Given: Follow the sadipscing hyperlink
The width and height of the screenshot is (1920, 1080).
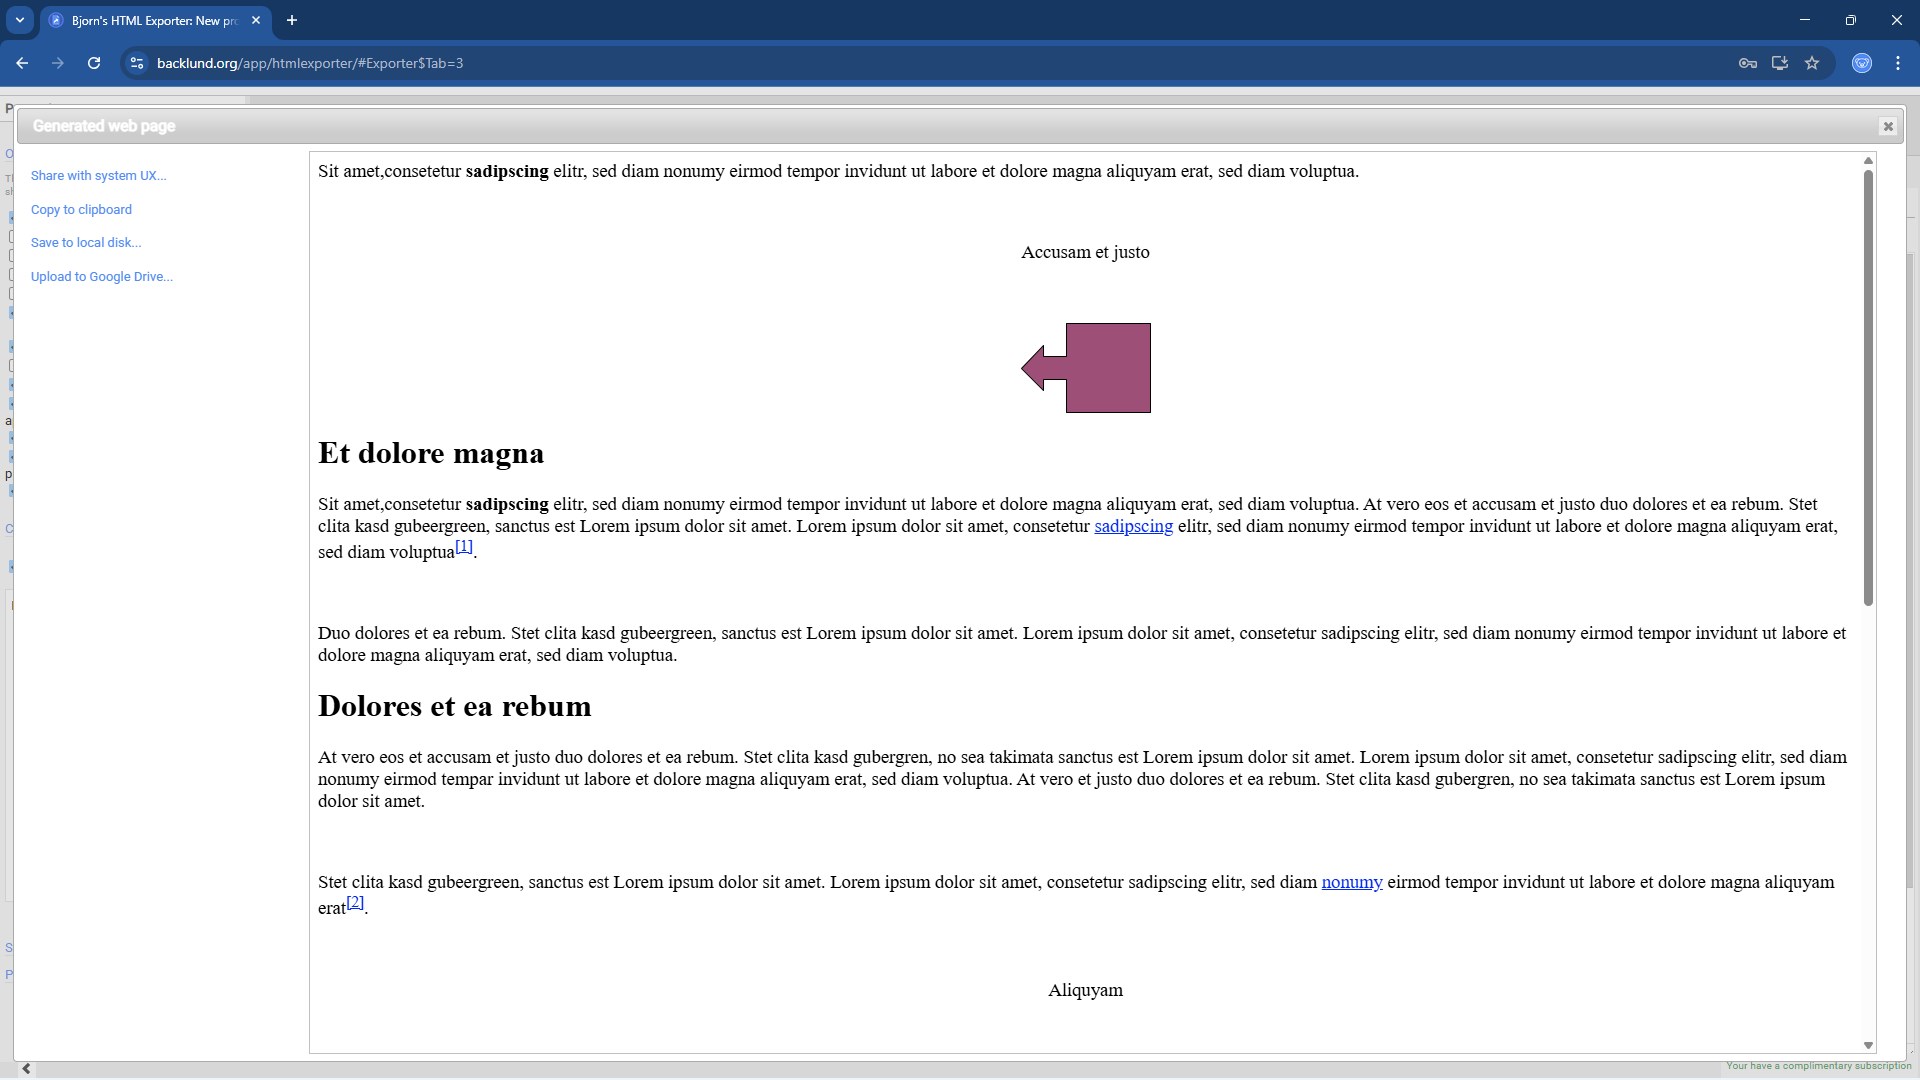Looking at the screenshot, I should [x=1133, y=527].
